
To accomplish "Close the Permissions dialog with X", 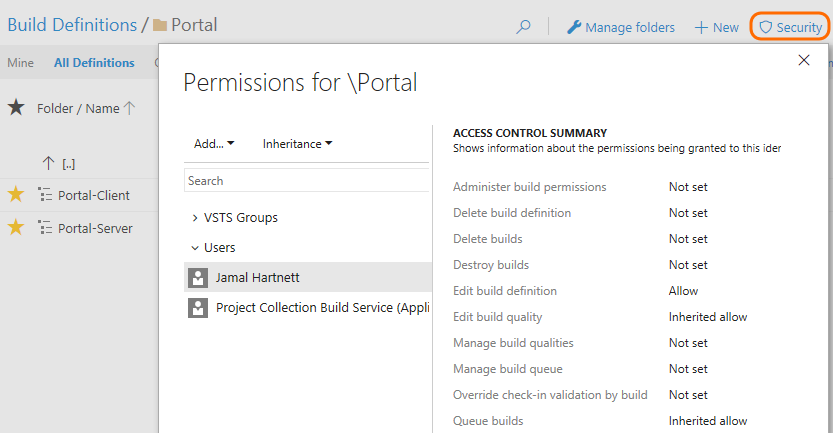I will pyautogui.click(x=804, y=60).
